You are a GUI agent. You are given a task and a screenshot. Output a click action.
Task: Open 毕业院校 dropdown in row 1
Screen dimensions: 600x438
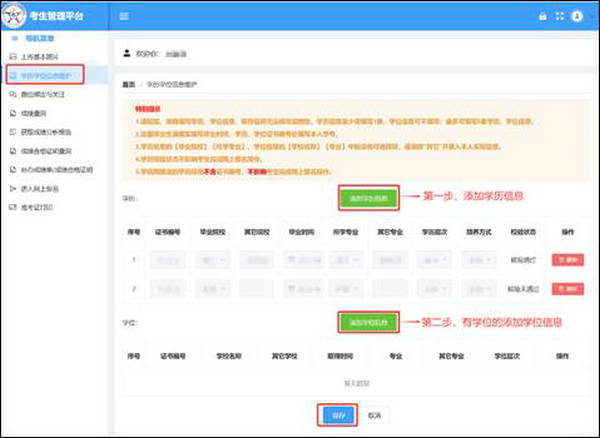coord(211,259)
